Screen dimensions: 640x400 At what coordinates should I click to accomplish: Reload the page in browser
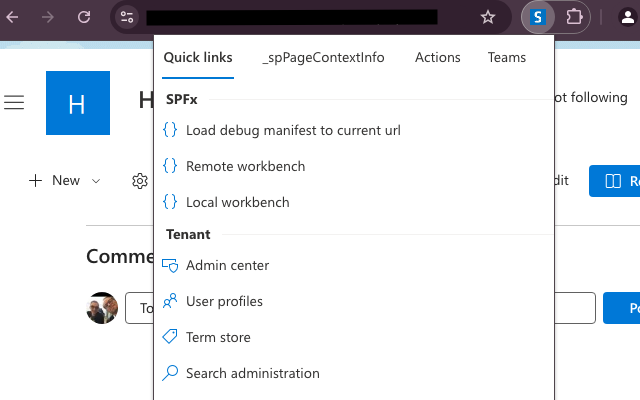(x=84, y=17)
